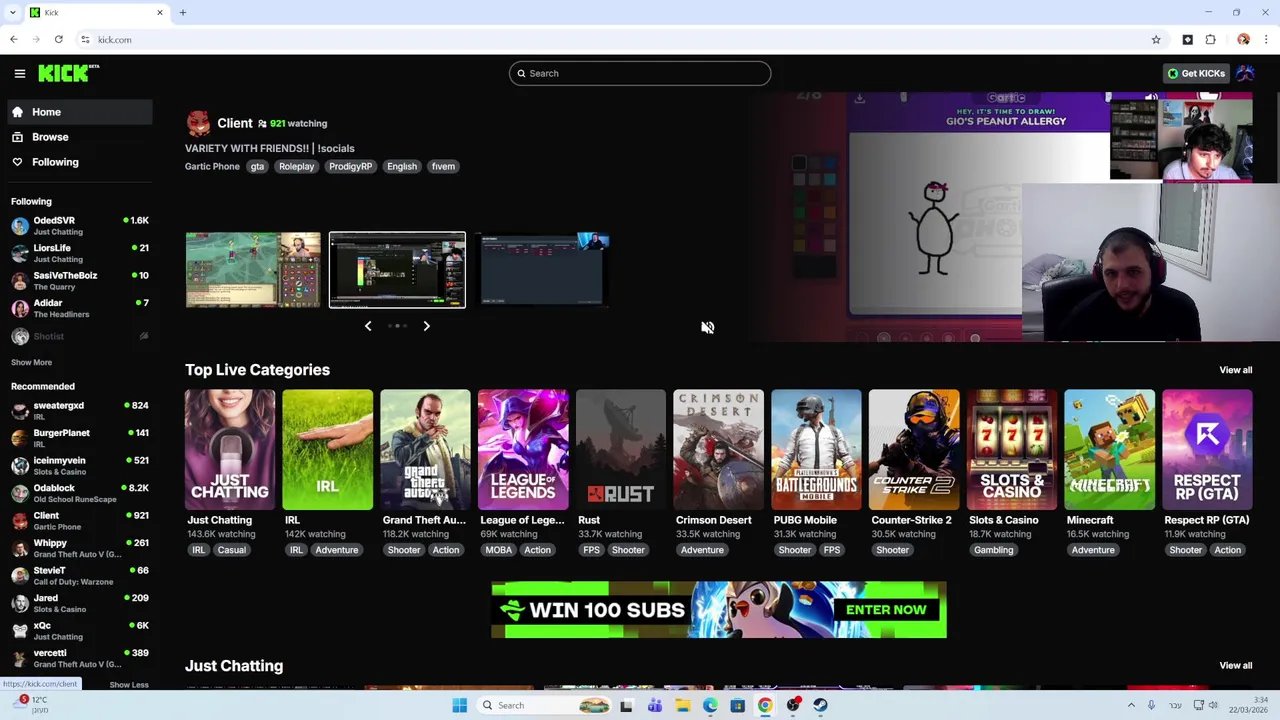View all Just Chatting streams
This screenshot has height=720, width=1280.
(x=1235, y=666)
